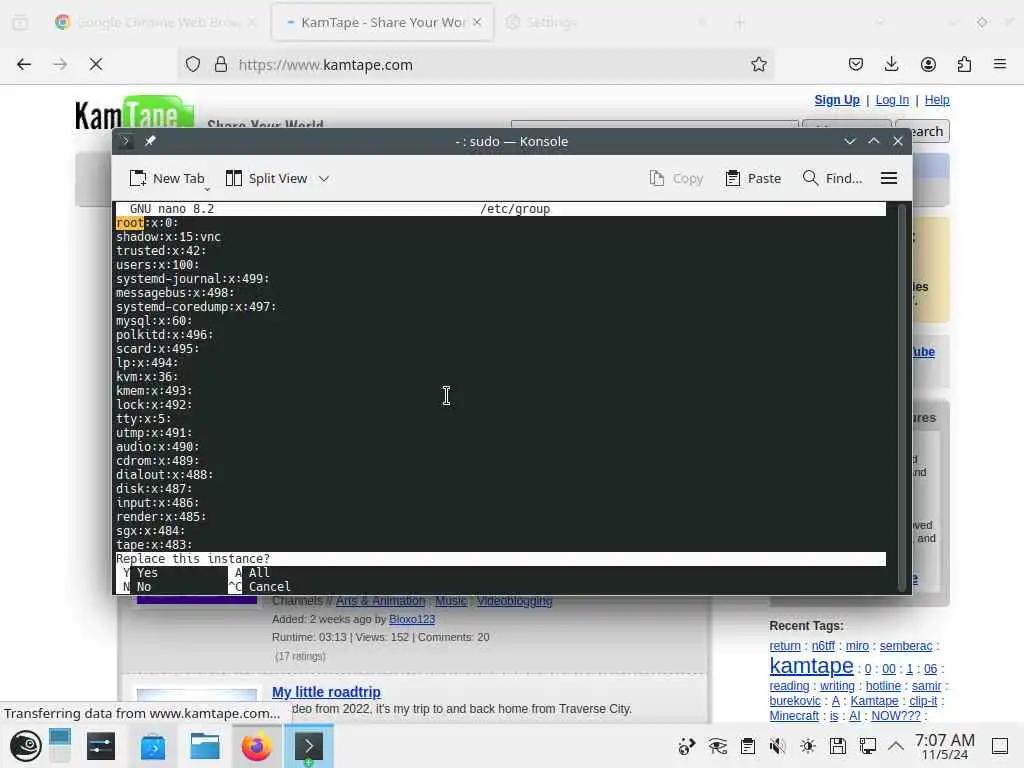1024x768 pixels.
Task: Open Firefox extensions icon
Action: (x=964, y=64)
